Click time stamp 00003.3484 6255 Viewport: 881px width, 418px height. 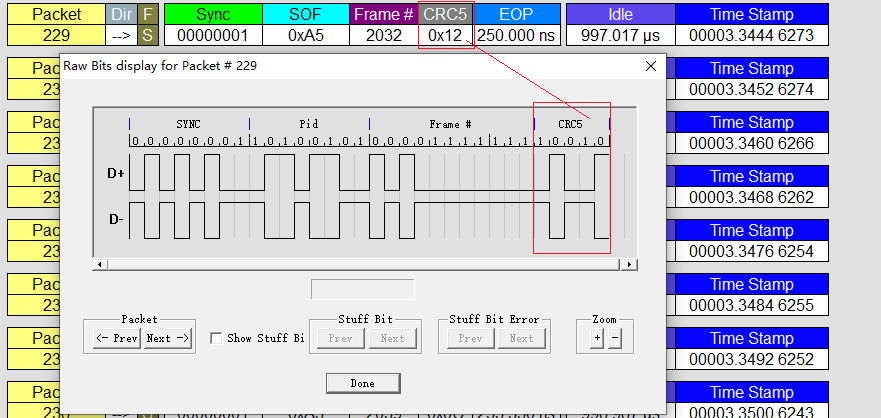coord(751,305)
